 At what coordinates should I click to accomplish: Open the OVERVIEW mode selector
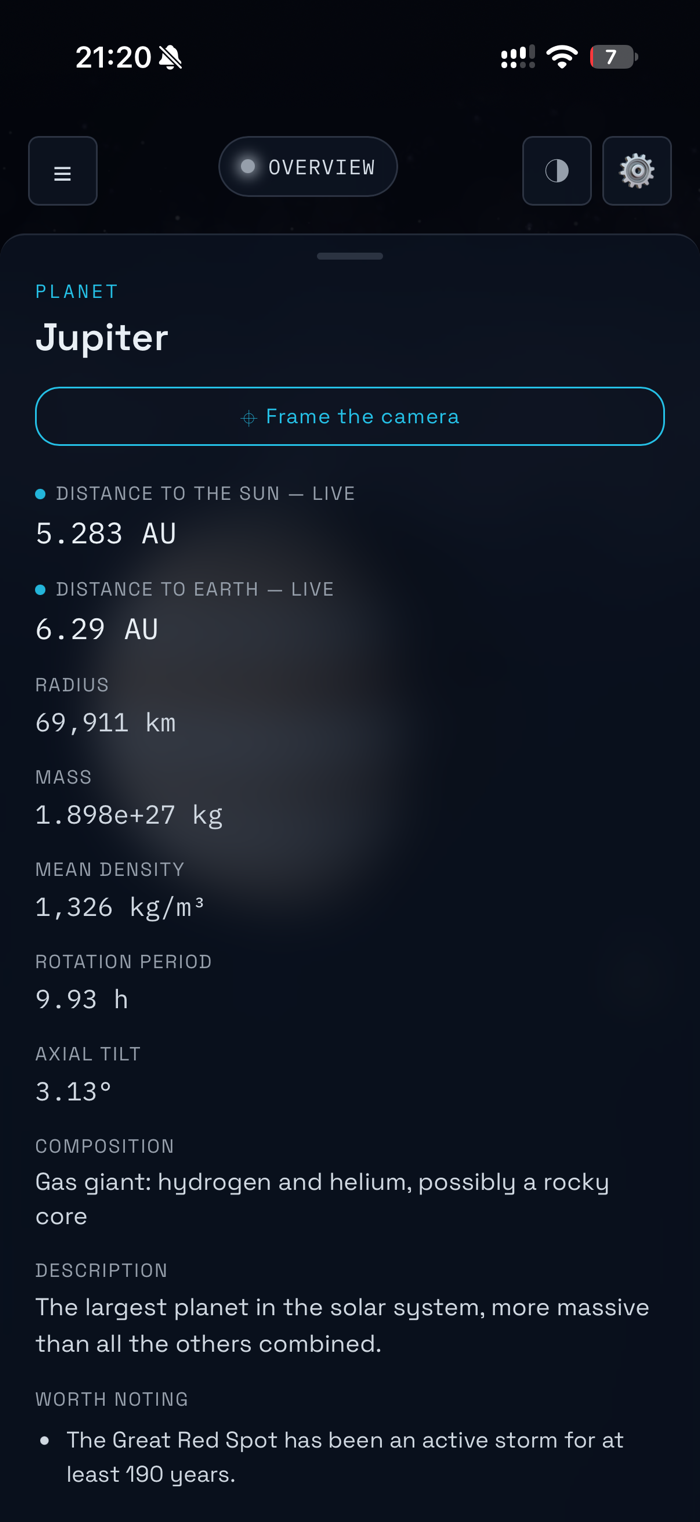tap(308, 167)
